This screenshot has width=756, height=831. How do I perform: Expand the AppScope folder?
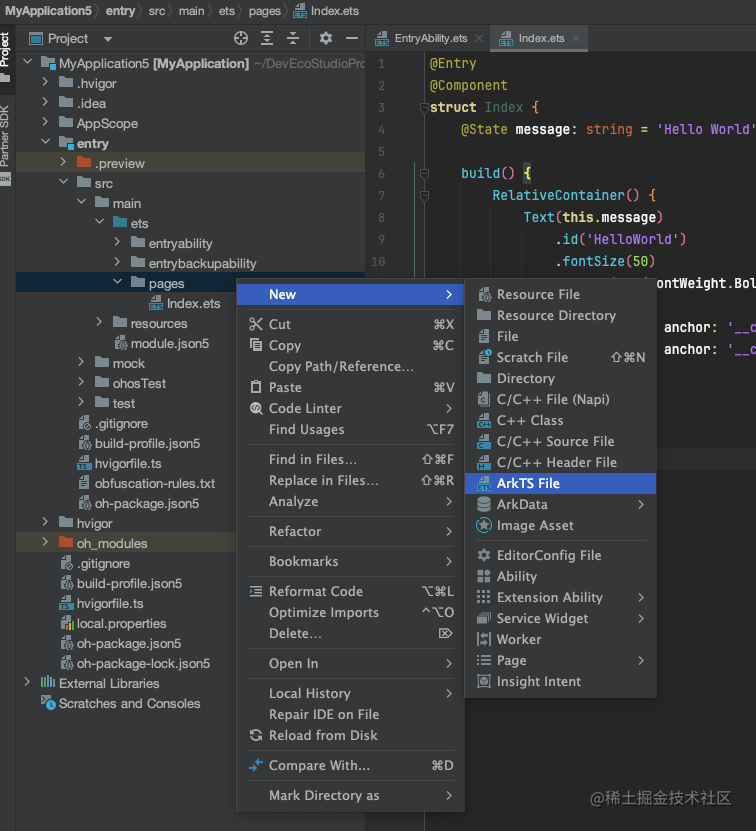(46, 122)
